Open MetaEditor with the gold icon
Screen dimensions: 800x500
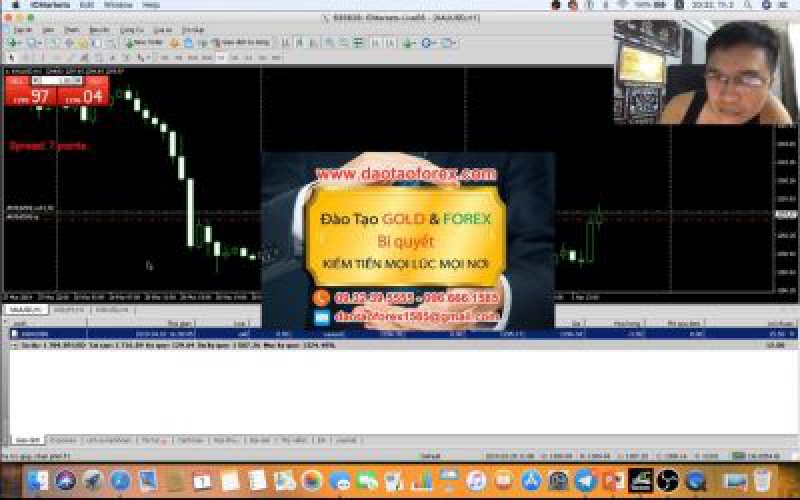(174, 43)
